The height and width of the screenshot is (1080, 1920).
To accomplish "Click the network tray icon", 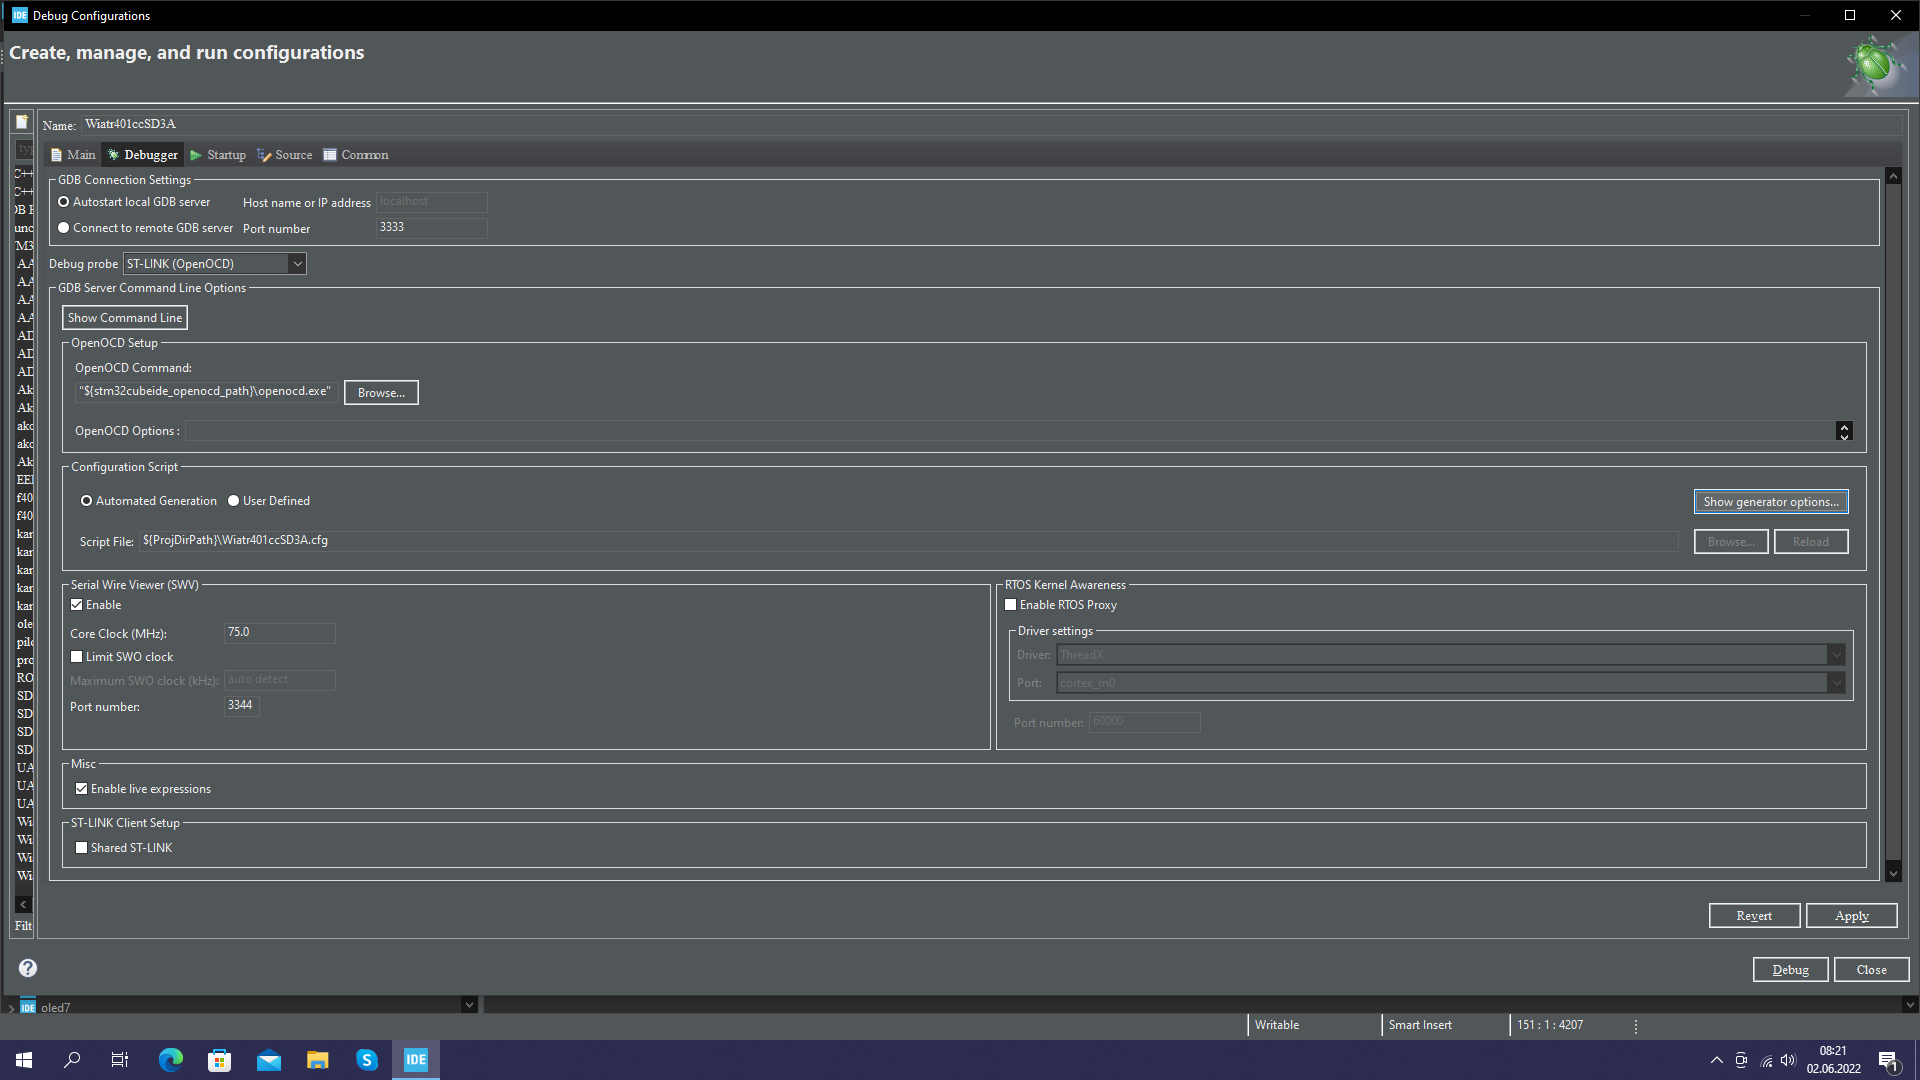I will pos(1766,1060).
